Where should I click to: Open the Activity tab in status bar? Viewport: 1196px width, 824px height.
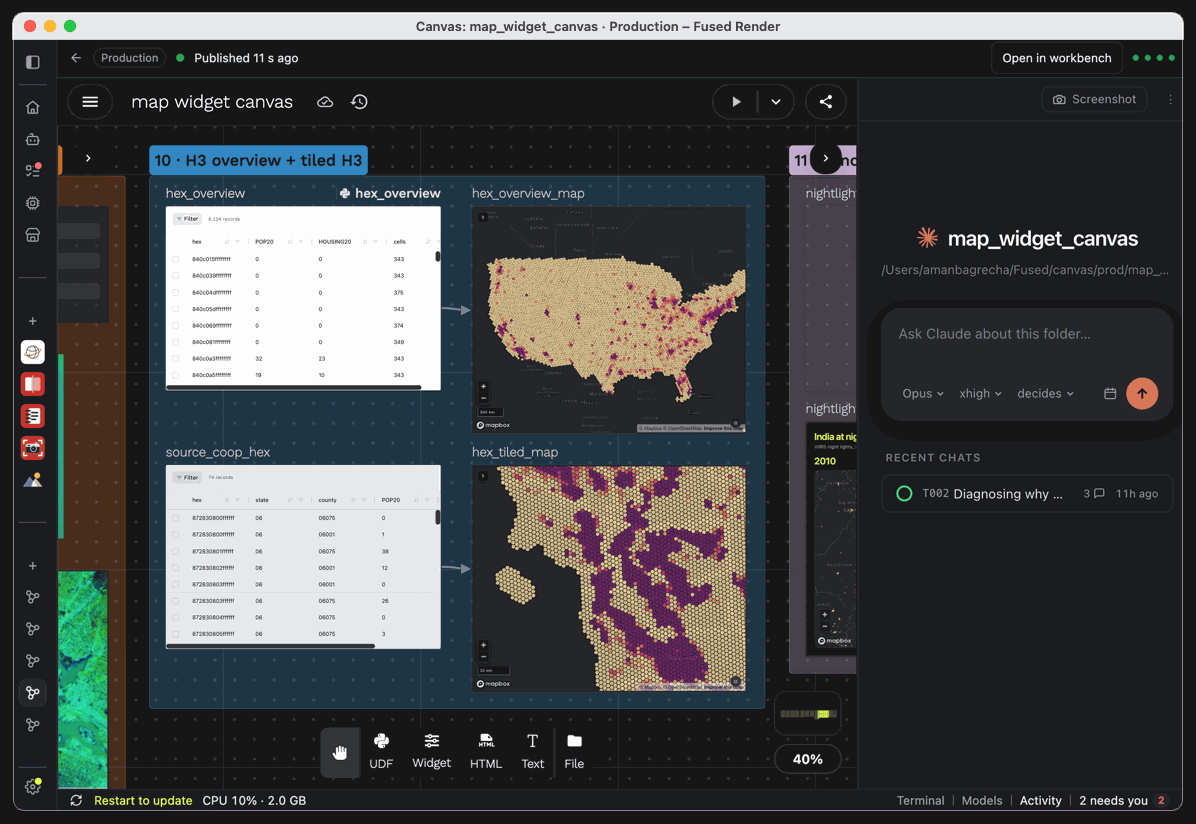tap(1040, 800)
